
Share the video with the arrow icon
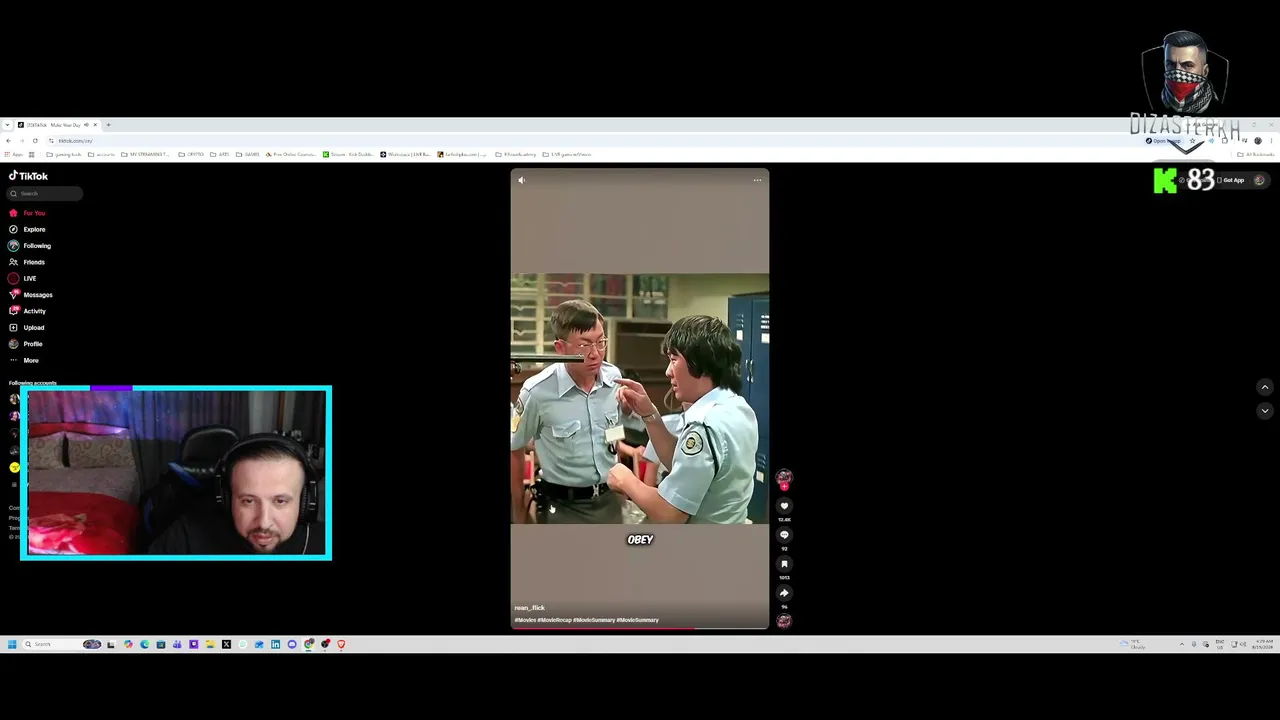point(784,593)
